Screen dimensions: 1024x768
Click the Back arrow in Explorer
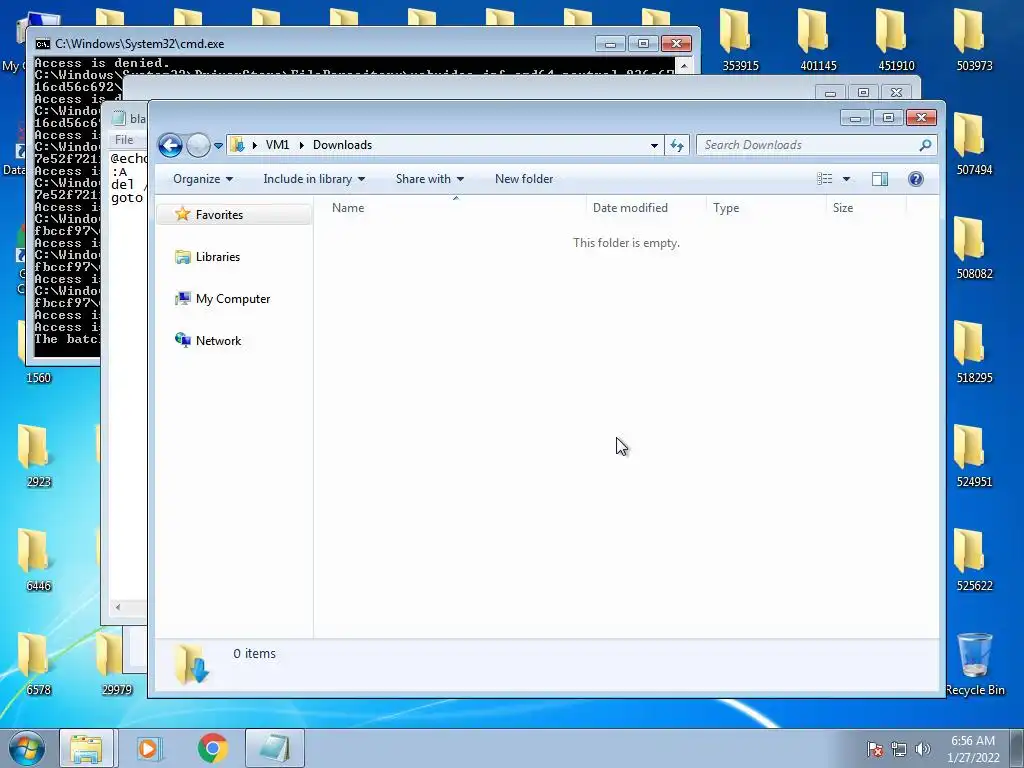[170, 145]
